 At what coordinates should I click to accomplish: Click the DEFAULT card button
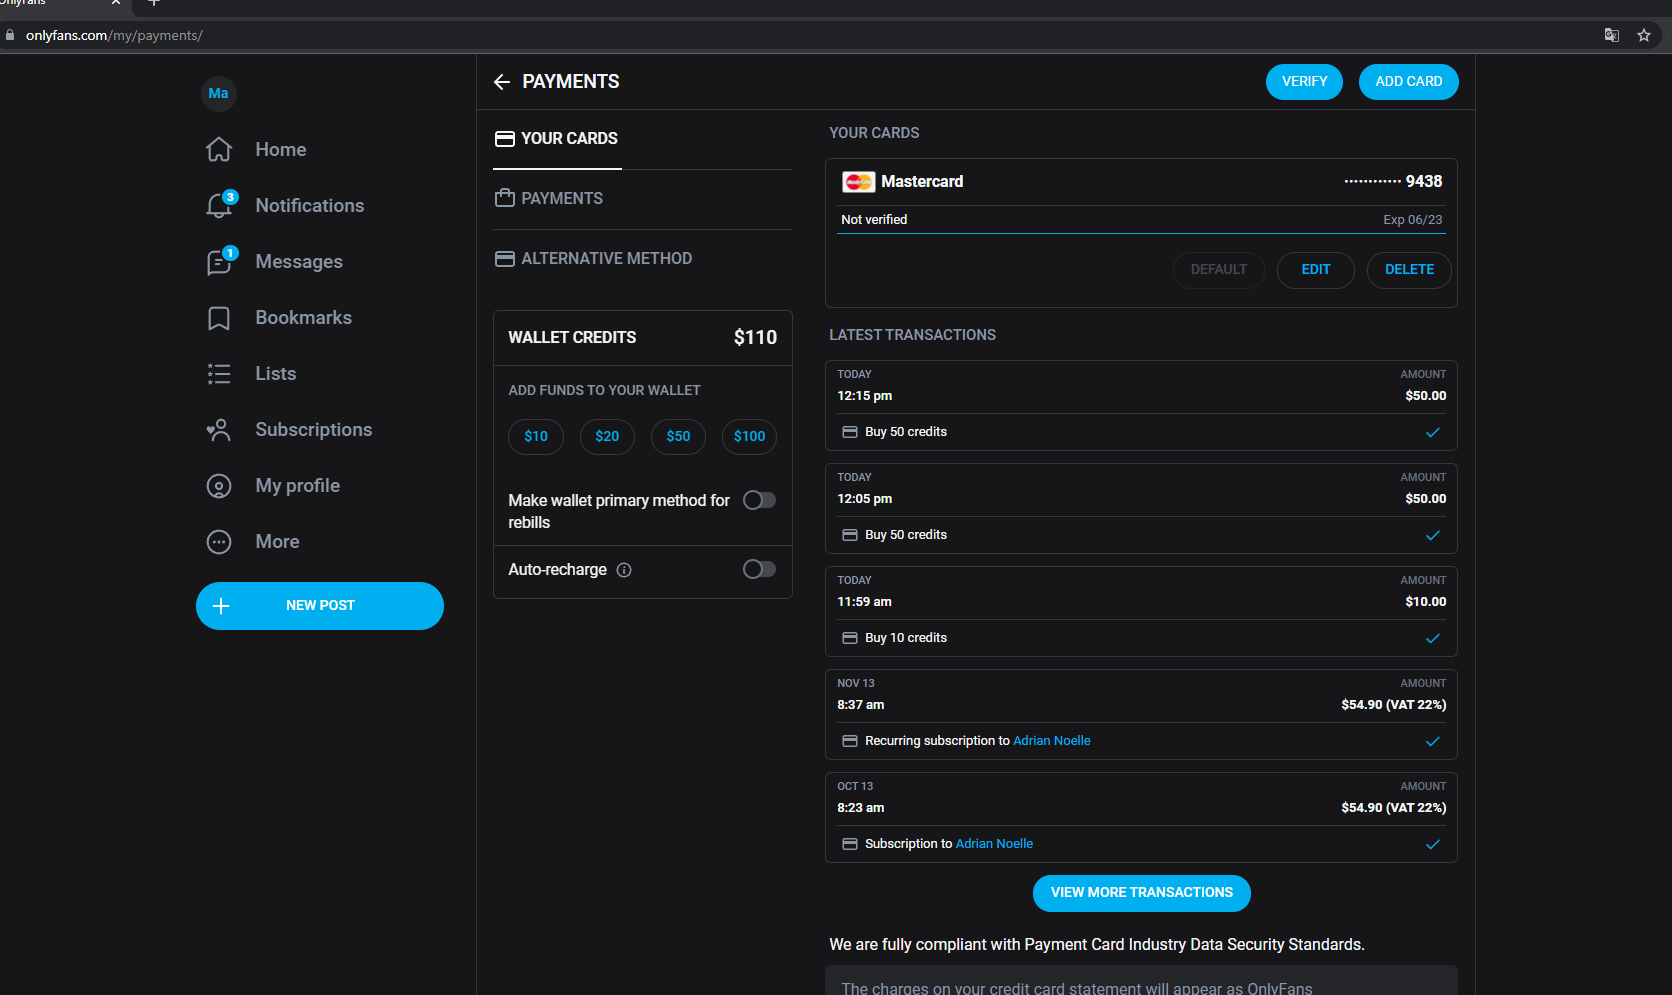[1218, 270]
